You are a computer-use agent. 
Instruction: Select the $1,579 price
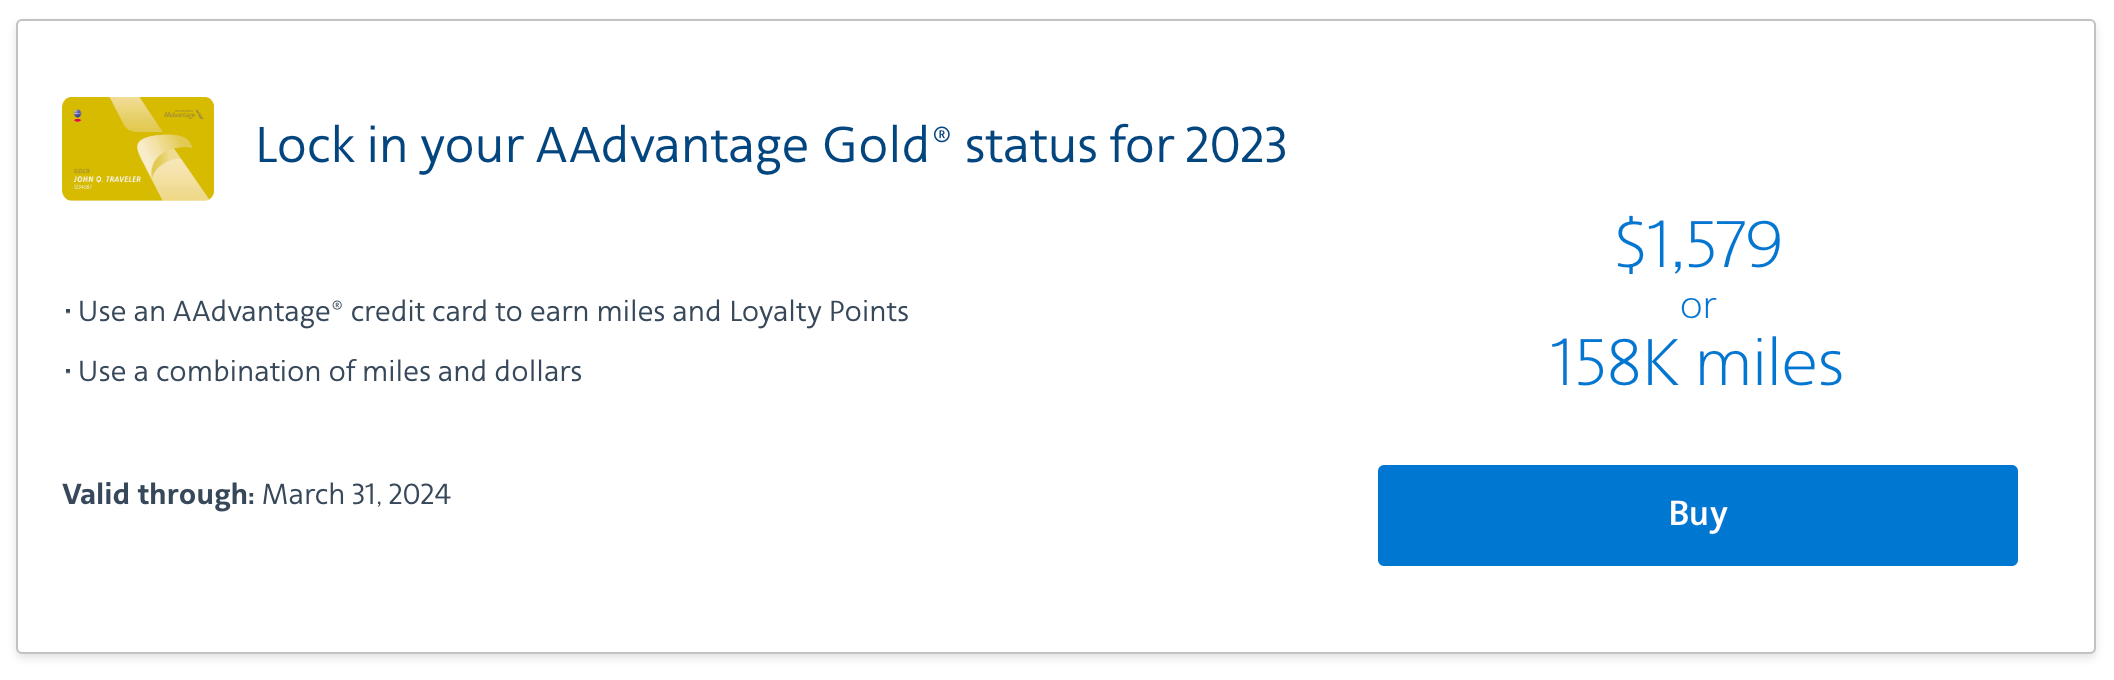(x=1698, y=244)
